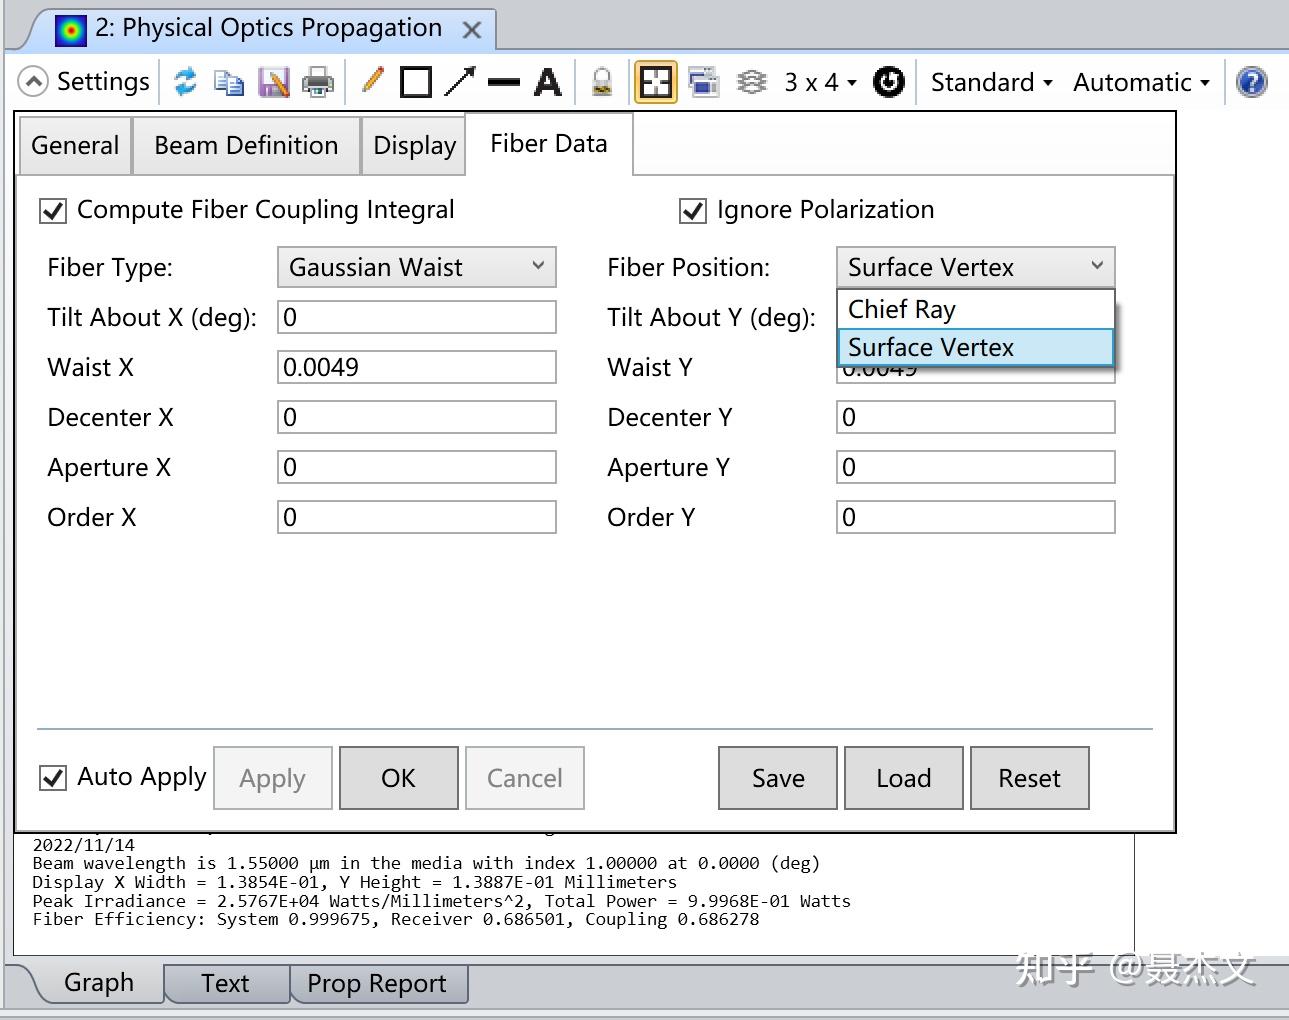Select the arrow drawing tool
This screenshot has width=1289, height=1020.
pos(460,82)
